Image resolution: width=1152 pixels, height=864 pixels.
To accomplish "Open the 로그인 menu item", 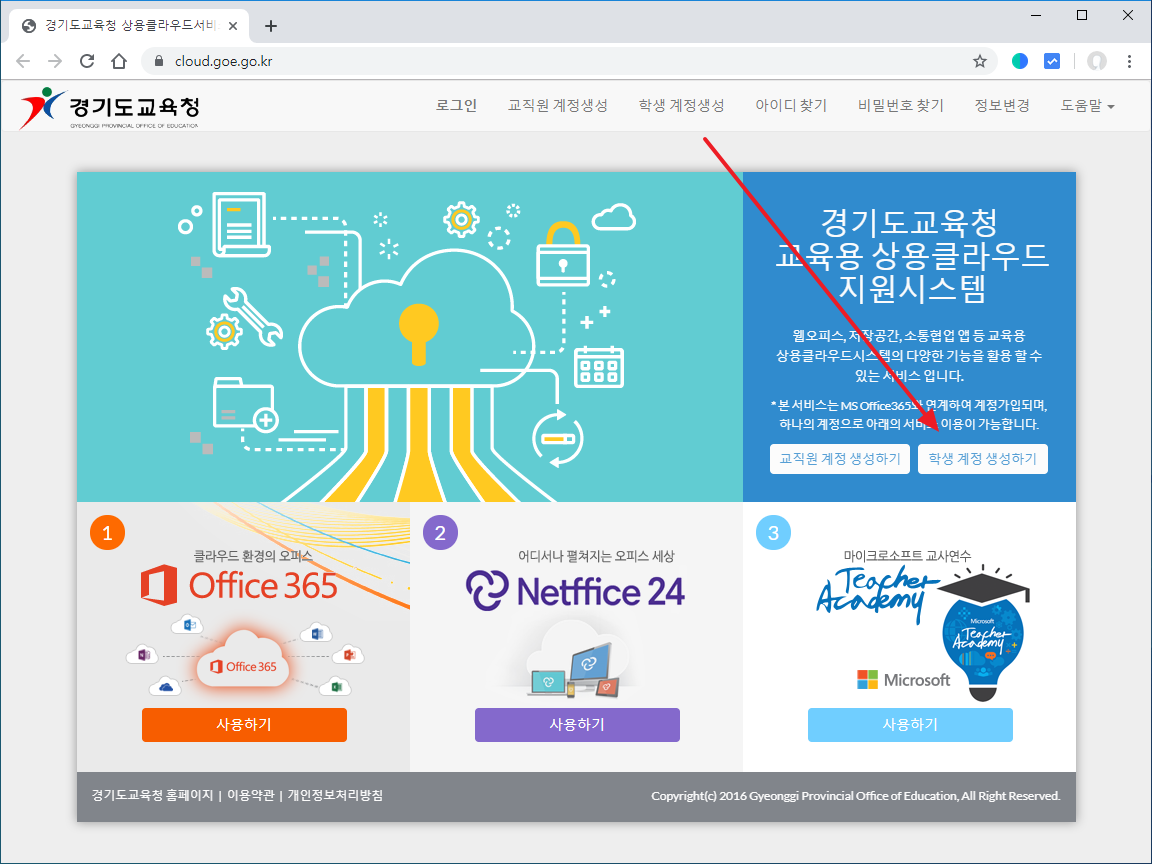I will (x=456, y=106).
